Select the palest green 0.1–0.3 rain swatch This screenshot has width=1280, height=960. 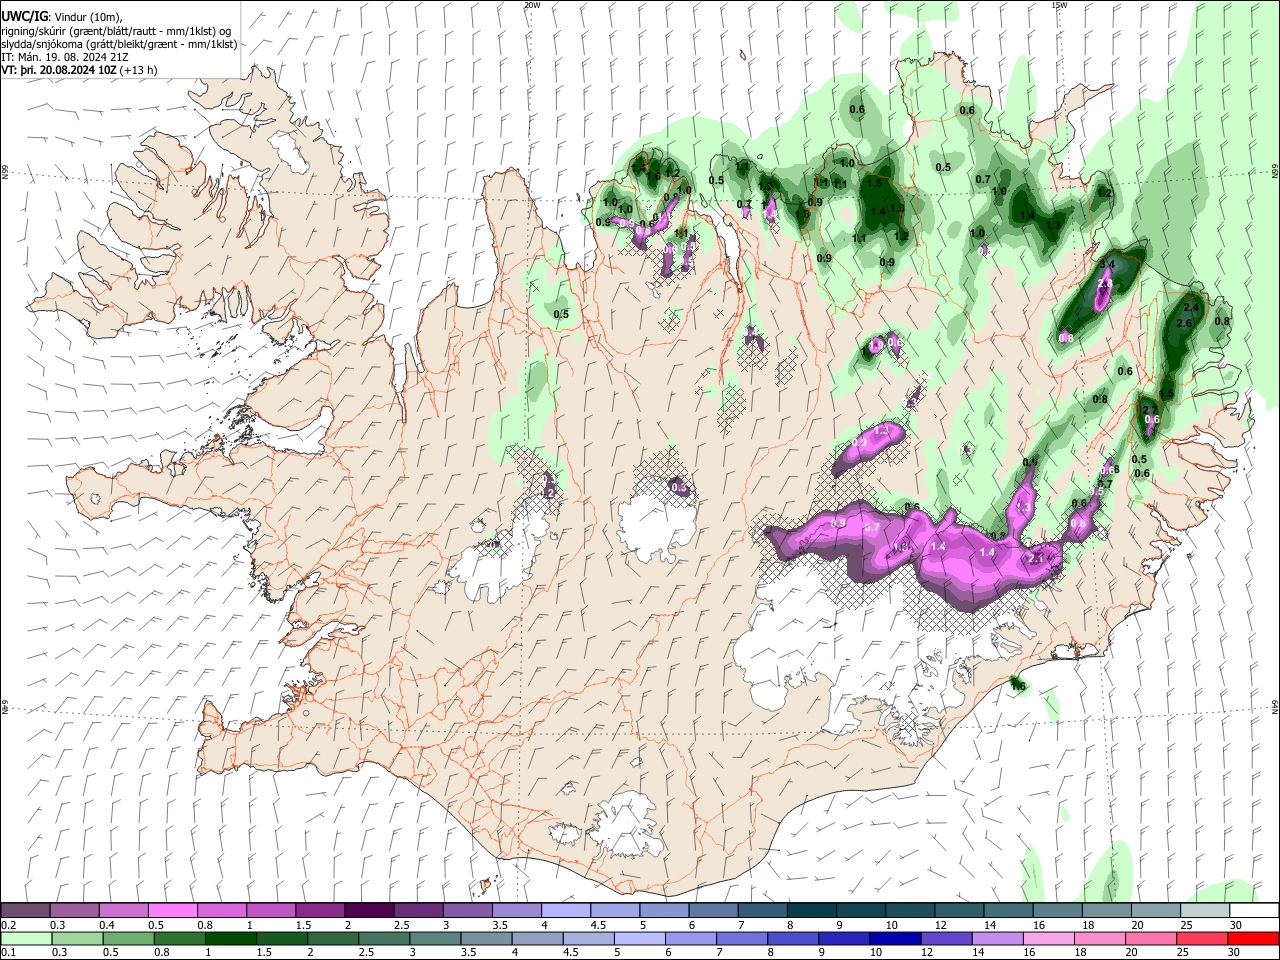click(x=25, y=938)
